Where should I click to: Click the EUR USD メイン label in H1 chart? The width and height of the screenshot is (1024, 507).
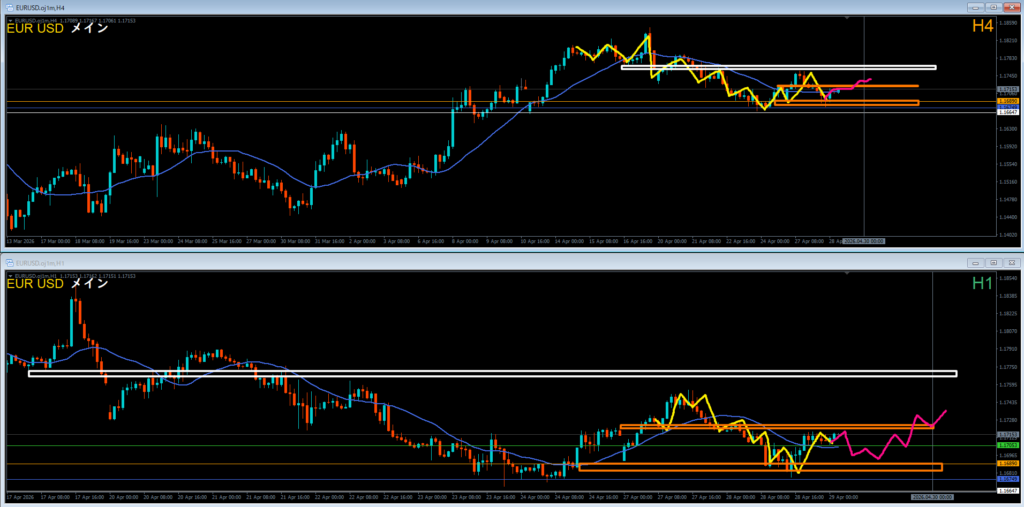(57, 284)
